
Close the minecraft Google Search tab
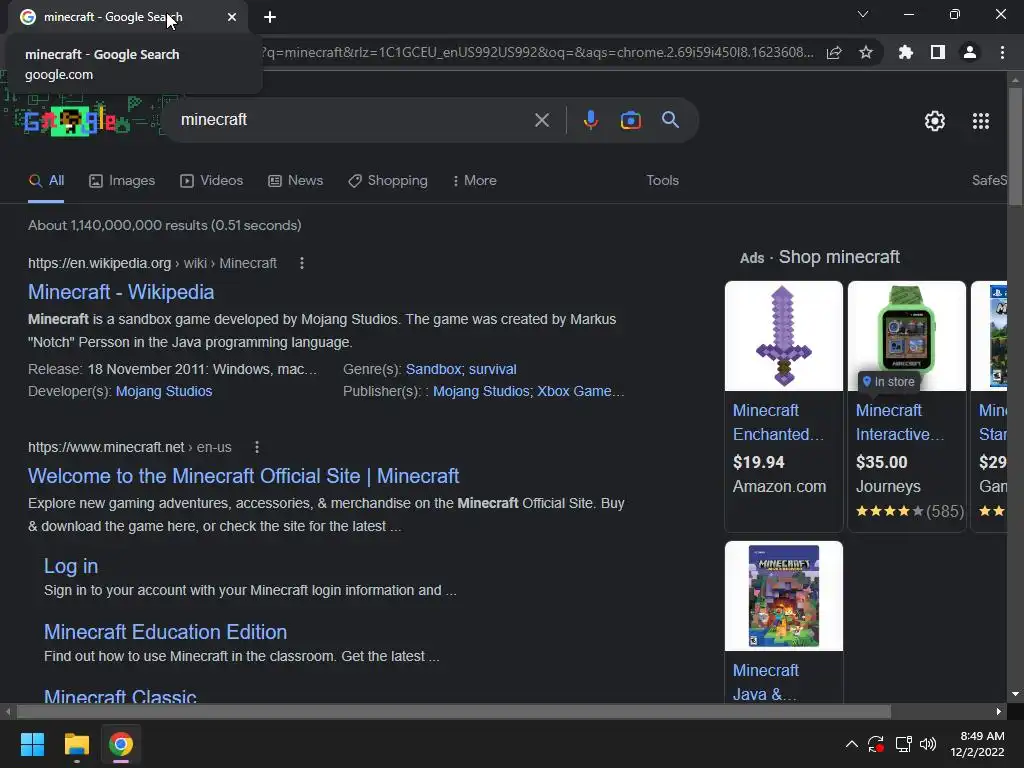[232, 17]
